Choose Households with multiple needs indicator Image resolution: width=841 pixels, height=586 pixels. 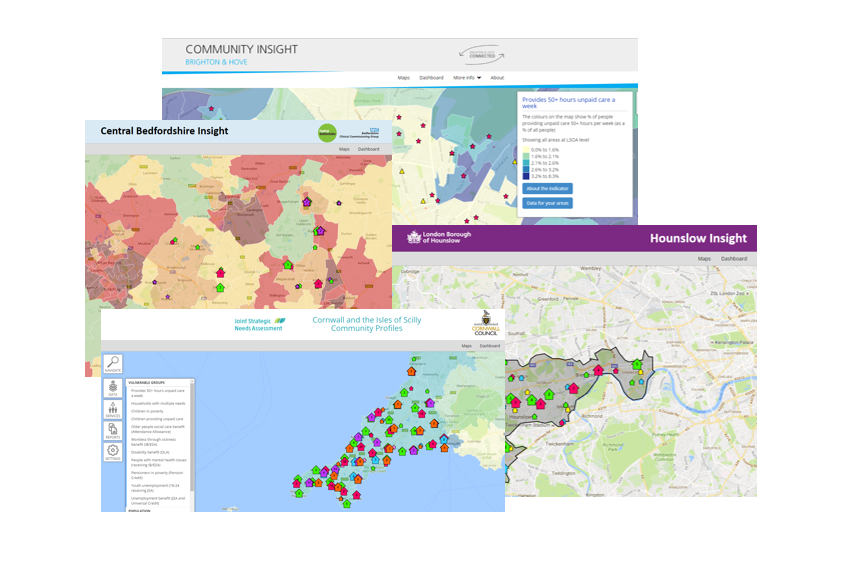[157, 403]
